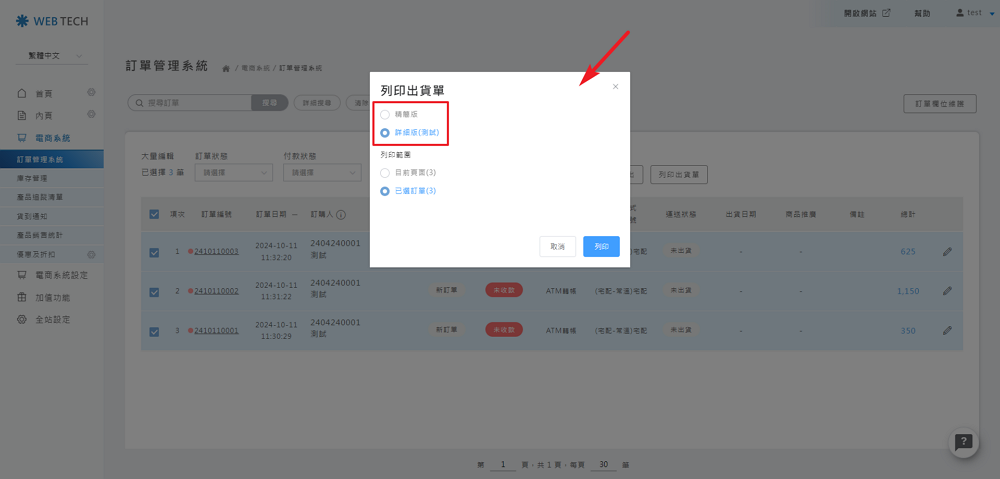Select the 已選訂單(3) radio option
The width and height of the screenshot is (1000, 479).
pos(386,190)
